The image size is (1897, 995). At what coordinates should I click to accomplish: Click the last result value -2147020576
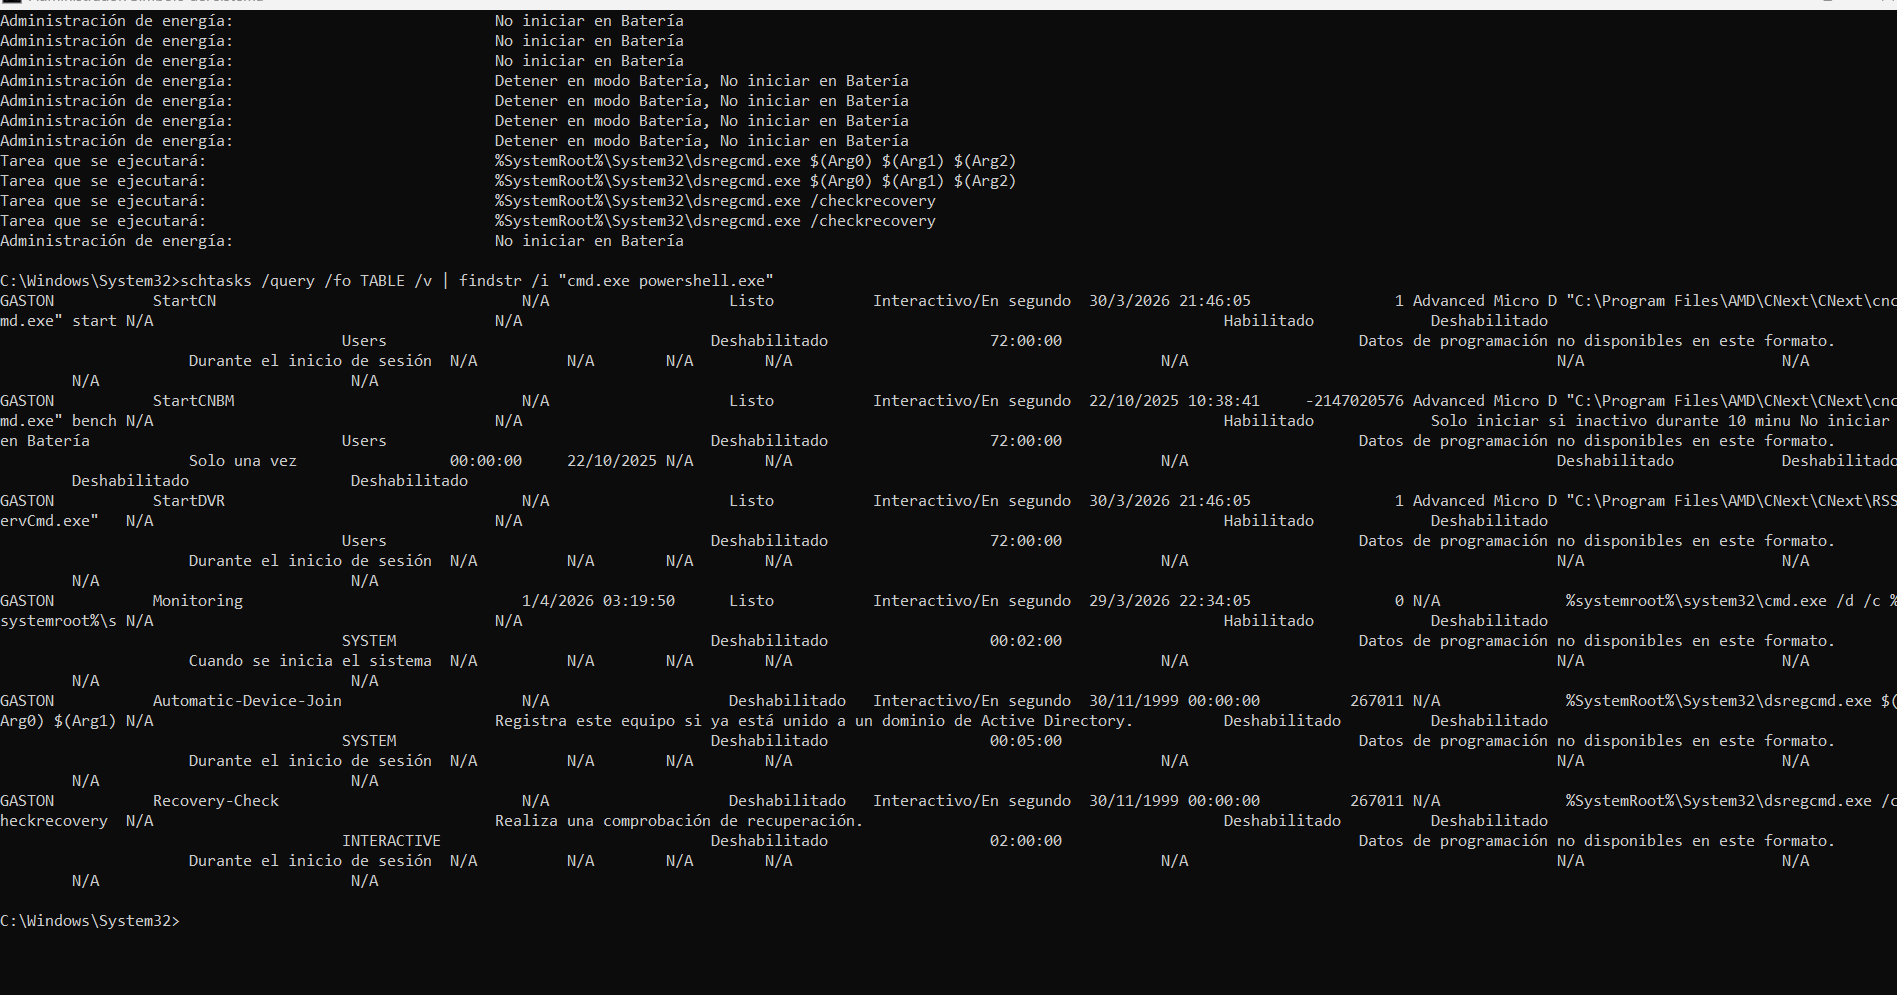[x=1354, y=401]
